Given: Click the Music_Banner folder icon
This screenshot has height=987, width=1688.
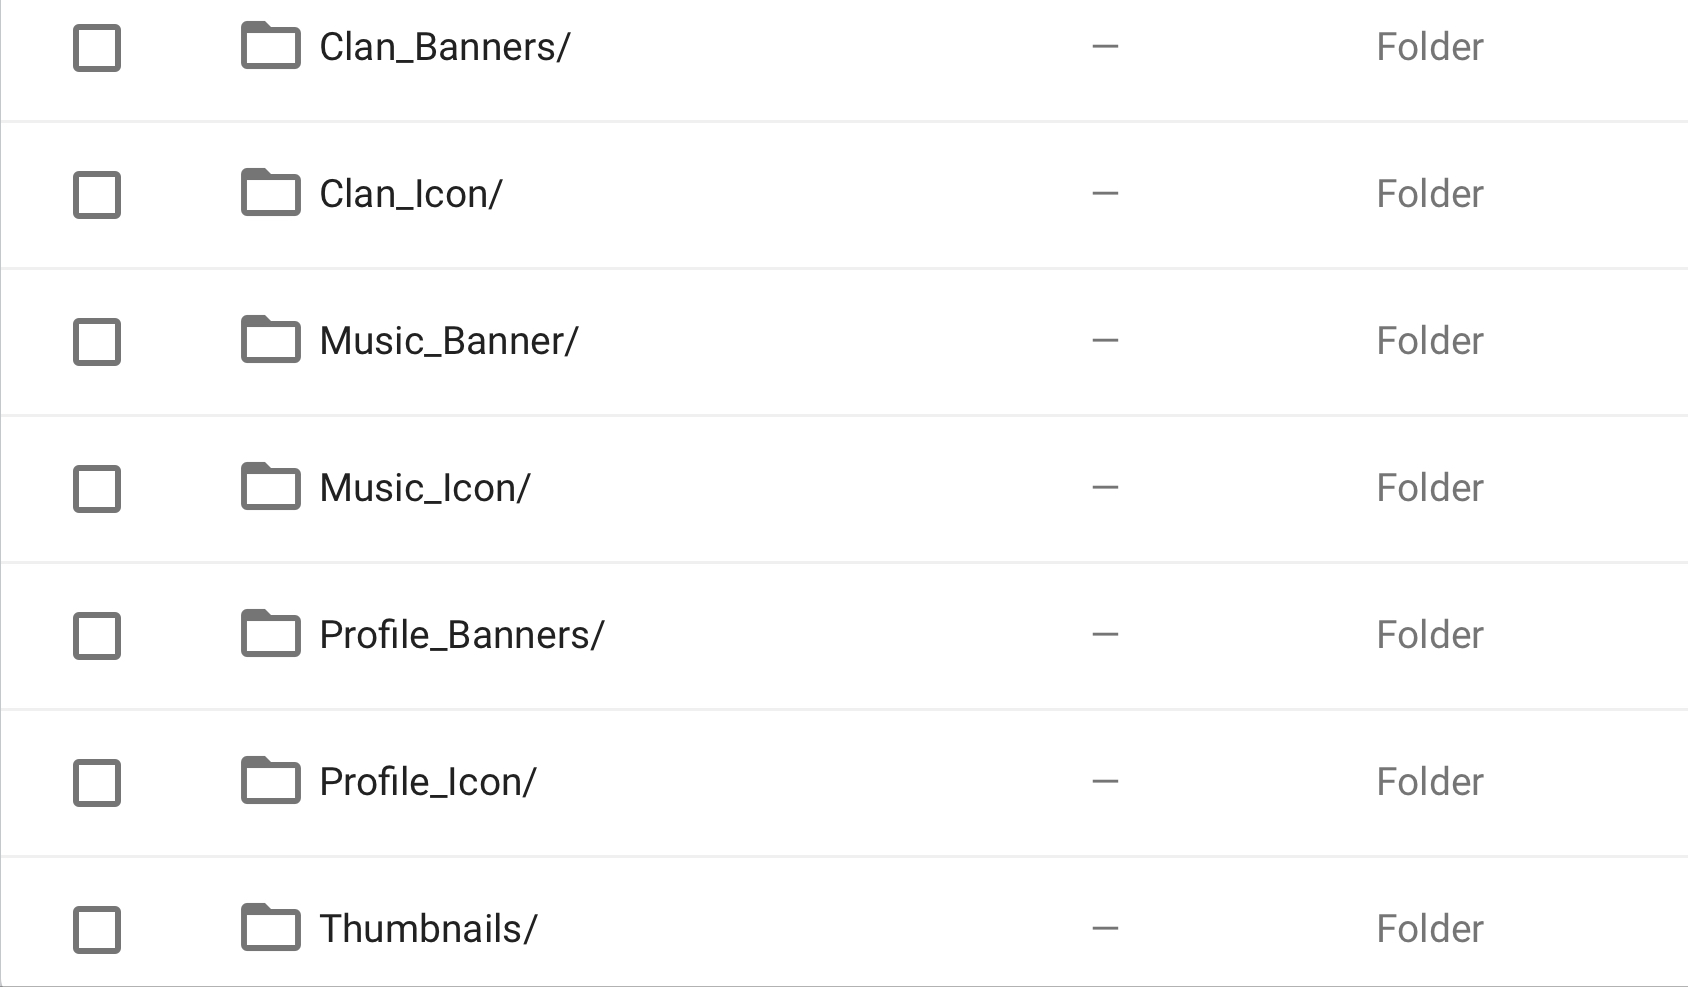Looking at the screenshot, I should tap(270, 340).
